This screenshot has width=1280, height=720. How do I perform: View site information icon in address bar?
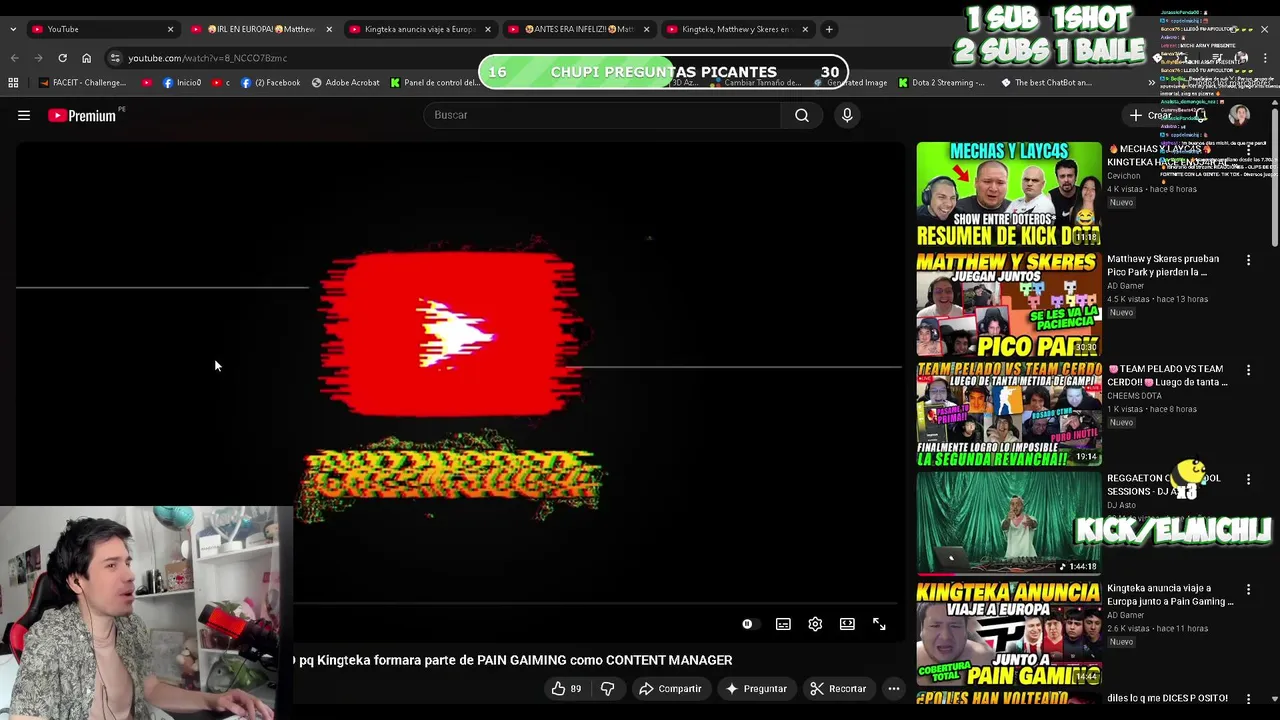tap(115, 58)
